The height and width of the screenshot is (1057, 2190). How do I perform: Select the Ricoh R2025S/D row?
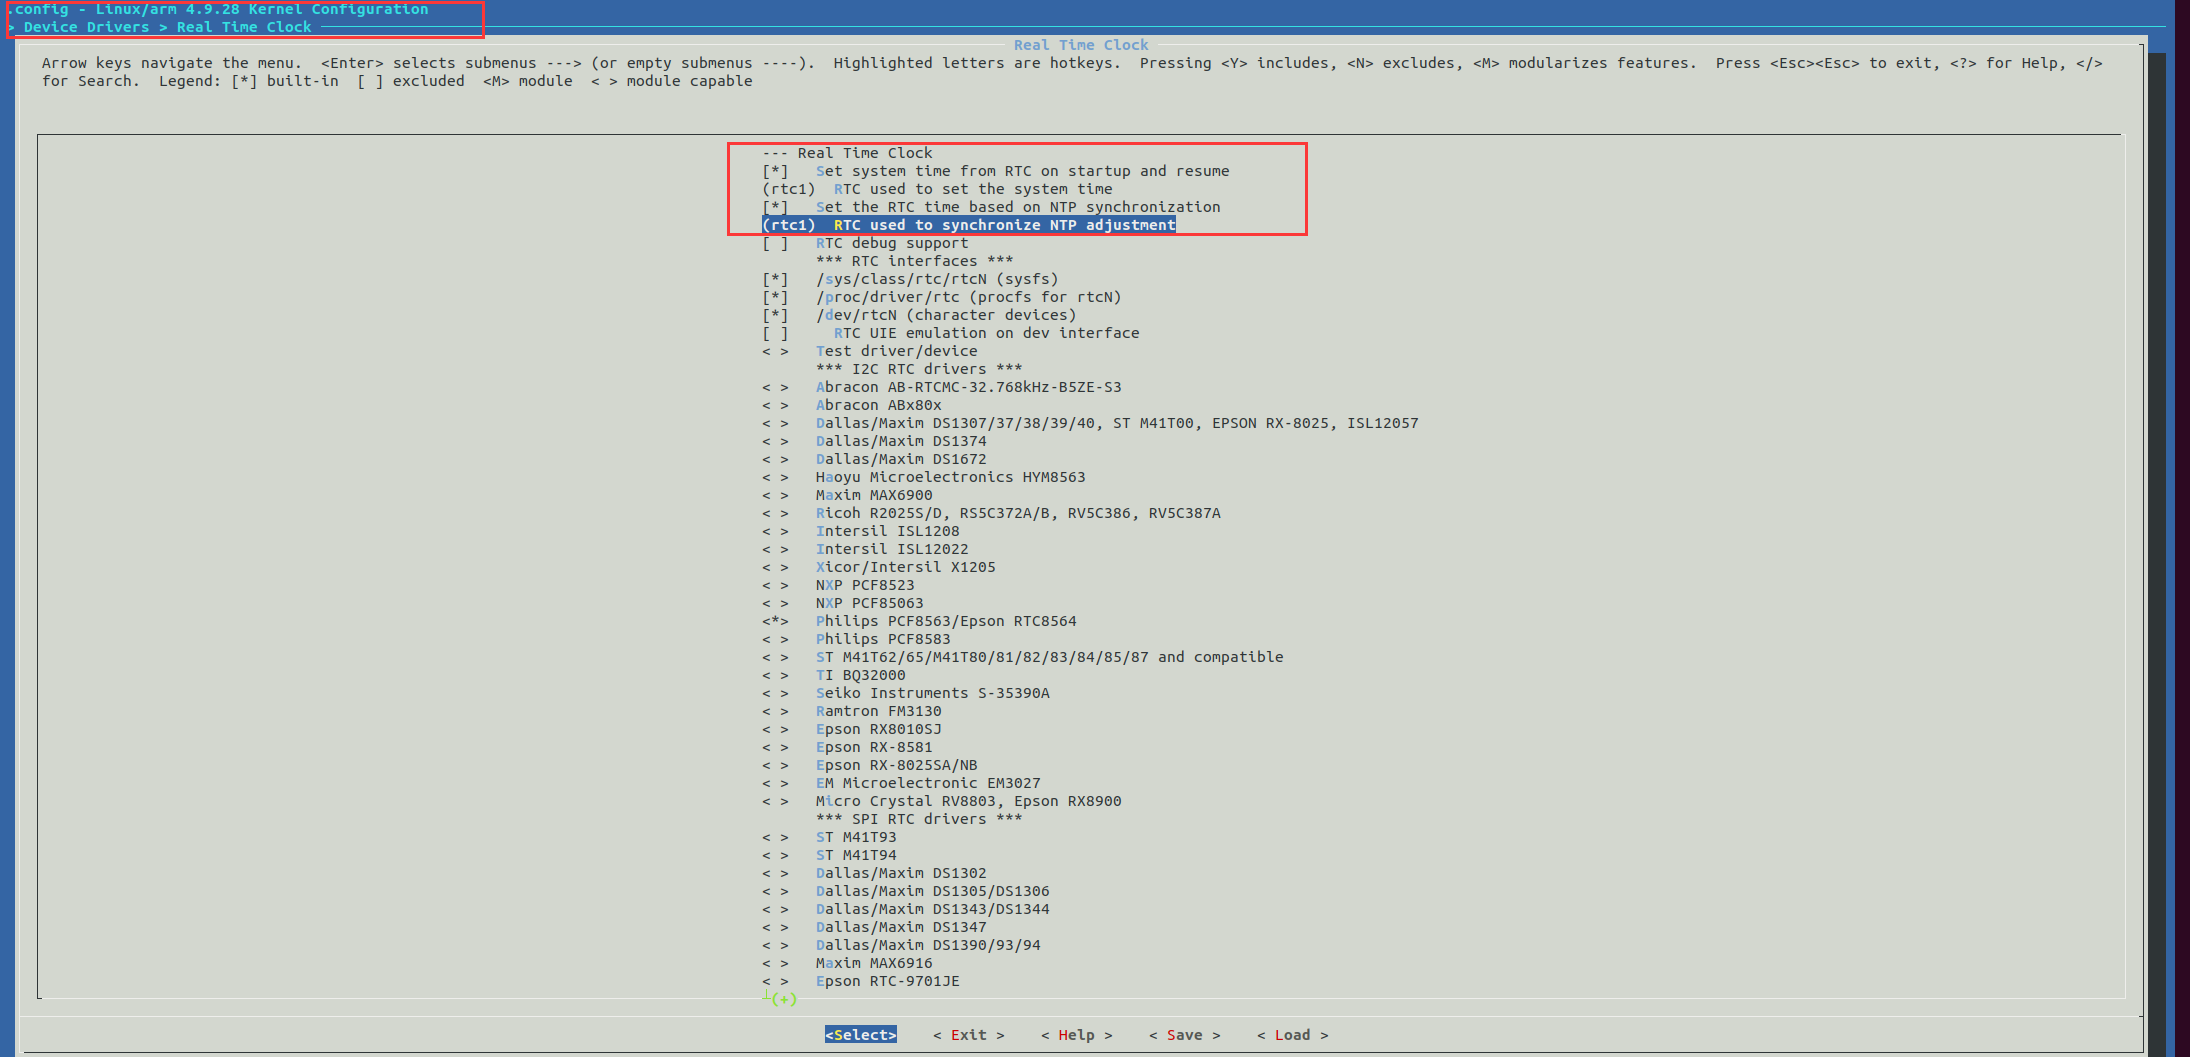click(991, 513)
